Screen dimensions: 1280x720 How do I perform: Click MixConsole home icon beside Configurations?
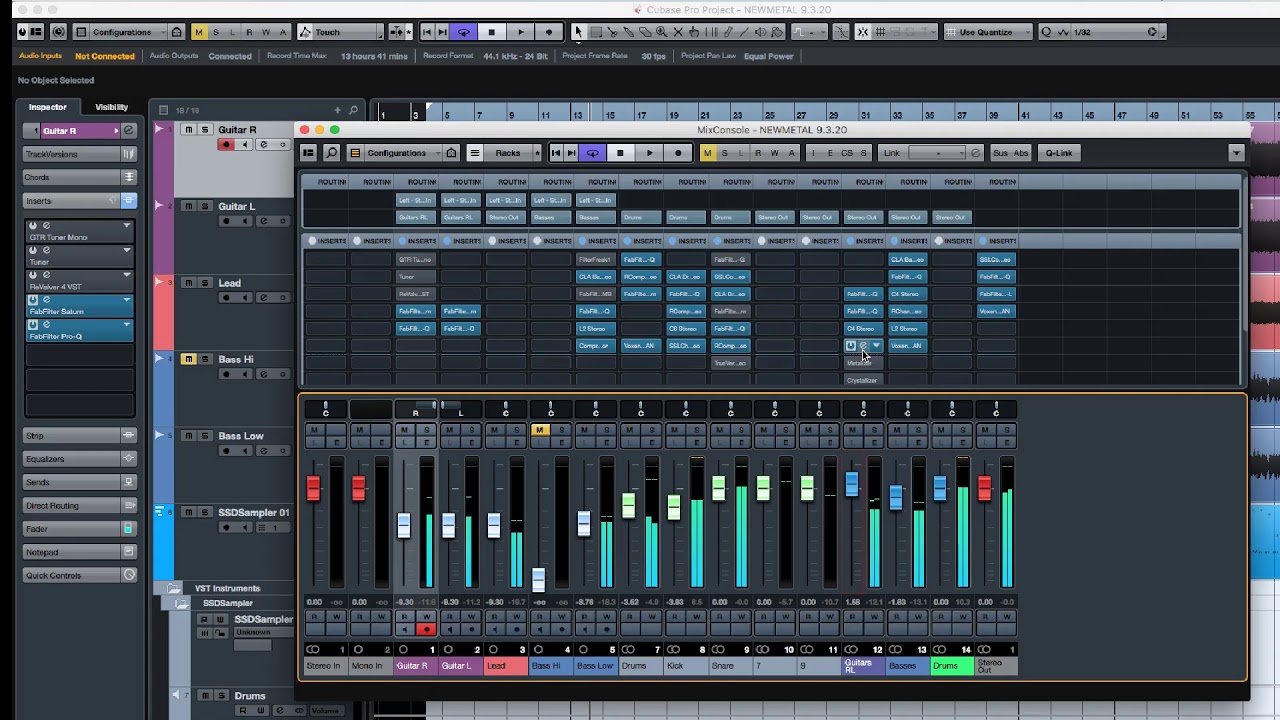point(452,153)
